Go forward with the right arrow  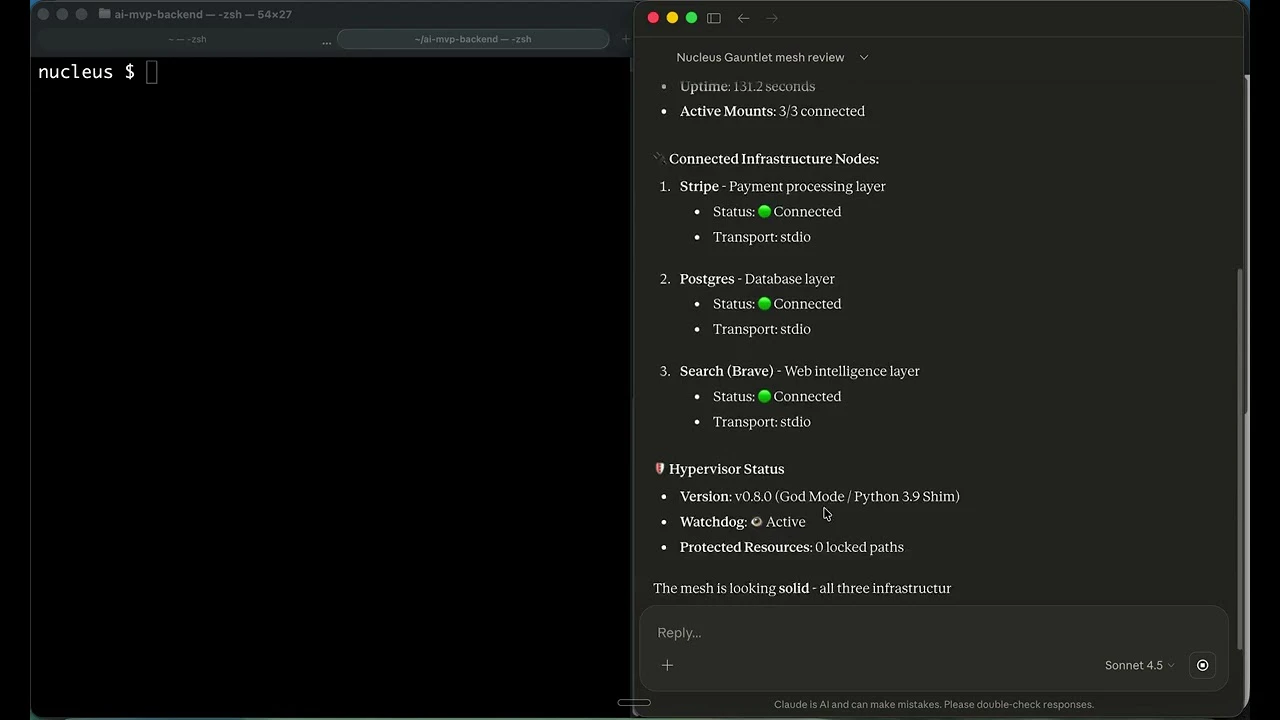pos(772,18)
